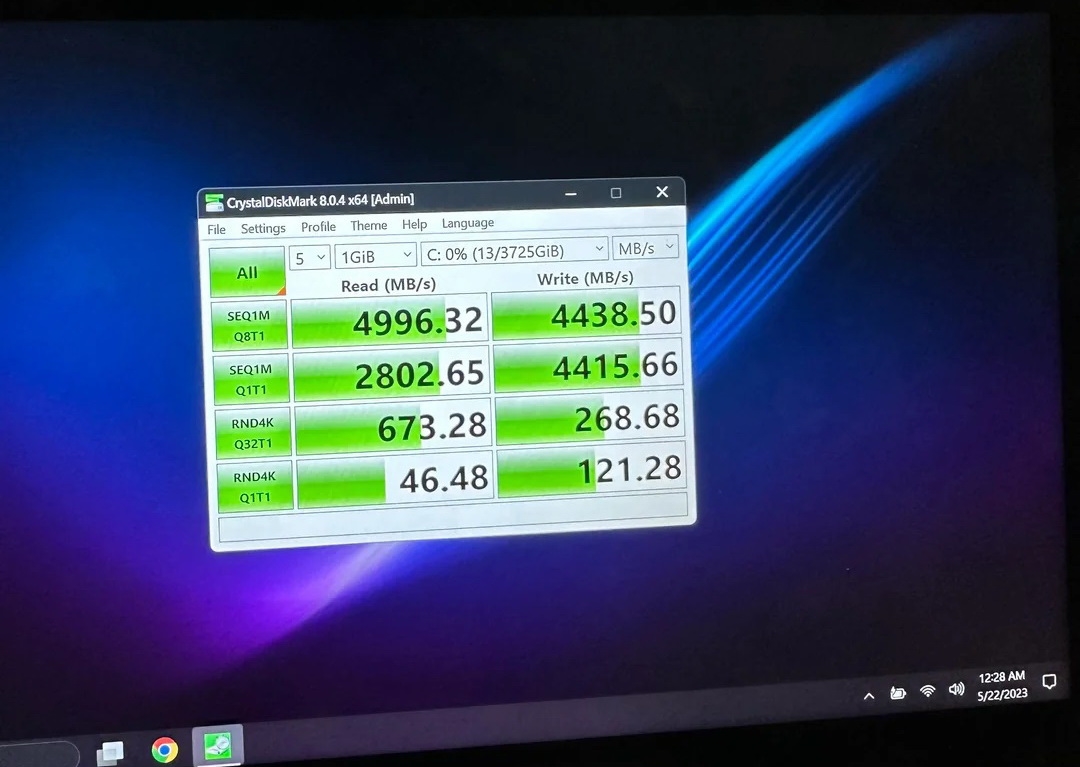This screenshot has height=767, width=1080.
Task: Check the battery status icon
Action: click(x=898, y=693)
